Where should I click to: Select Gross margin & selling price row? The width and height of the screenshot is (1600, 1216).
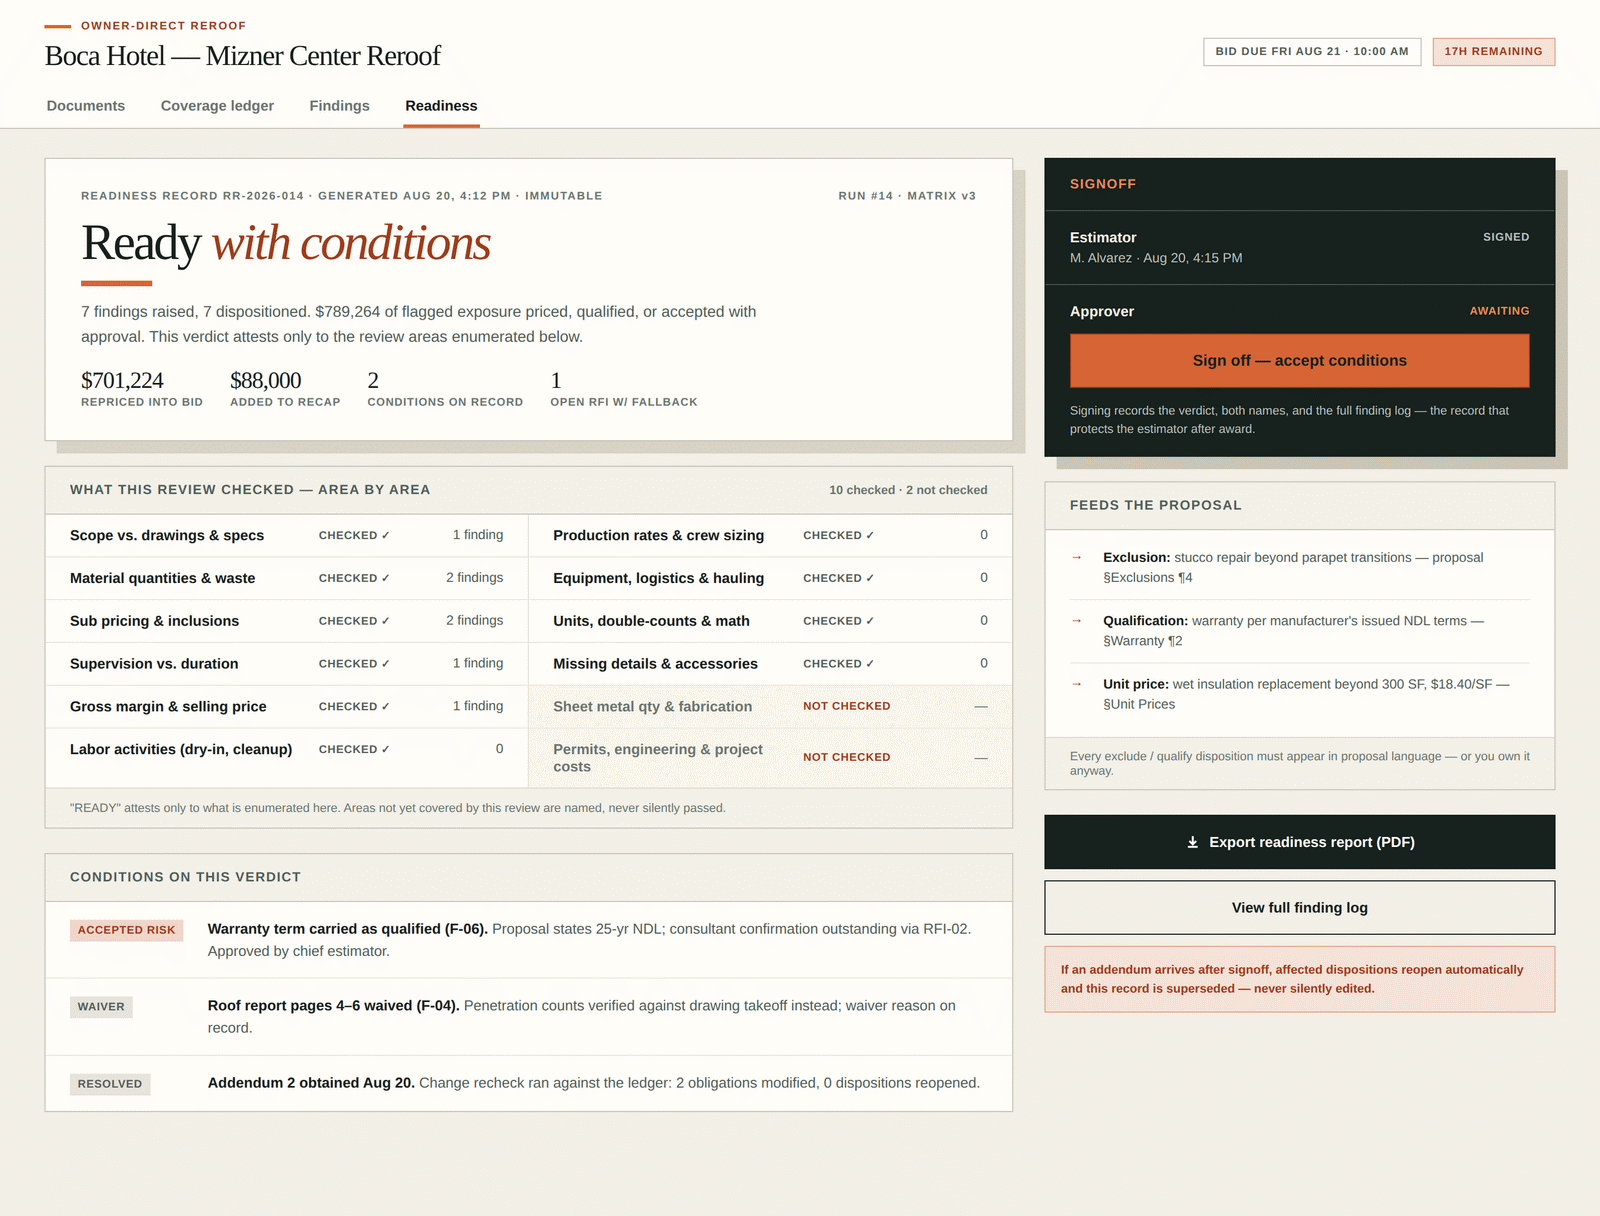287,706
